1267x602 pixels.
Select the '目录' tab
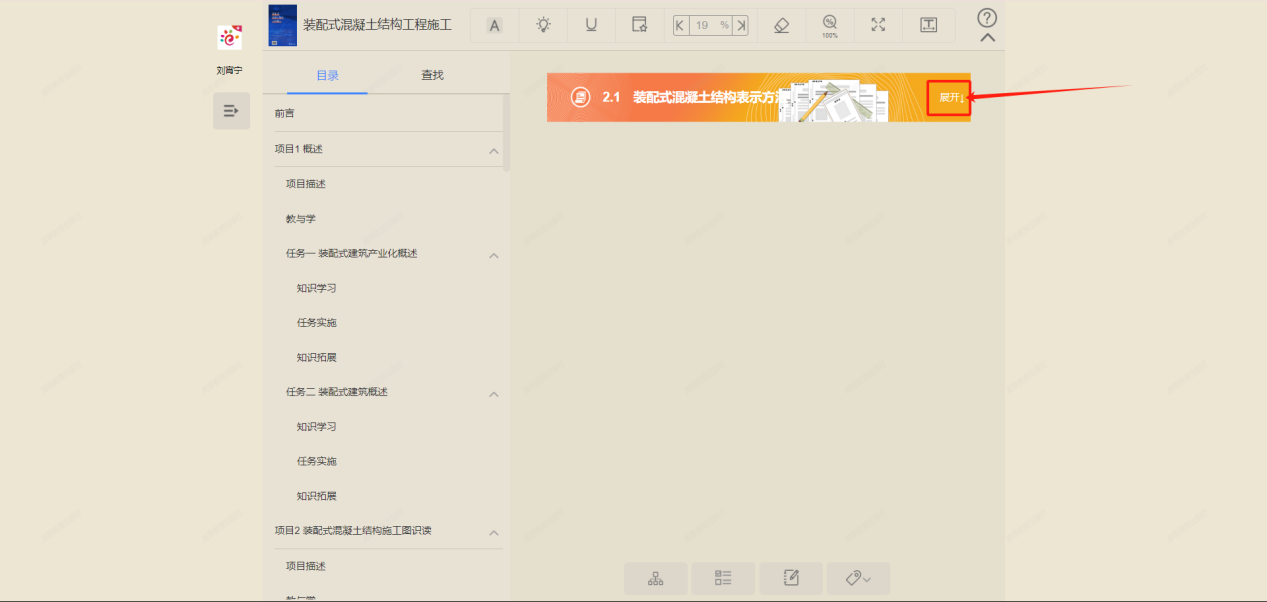click(327, 75)
